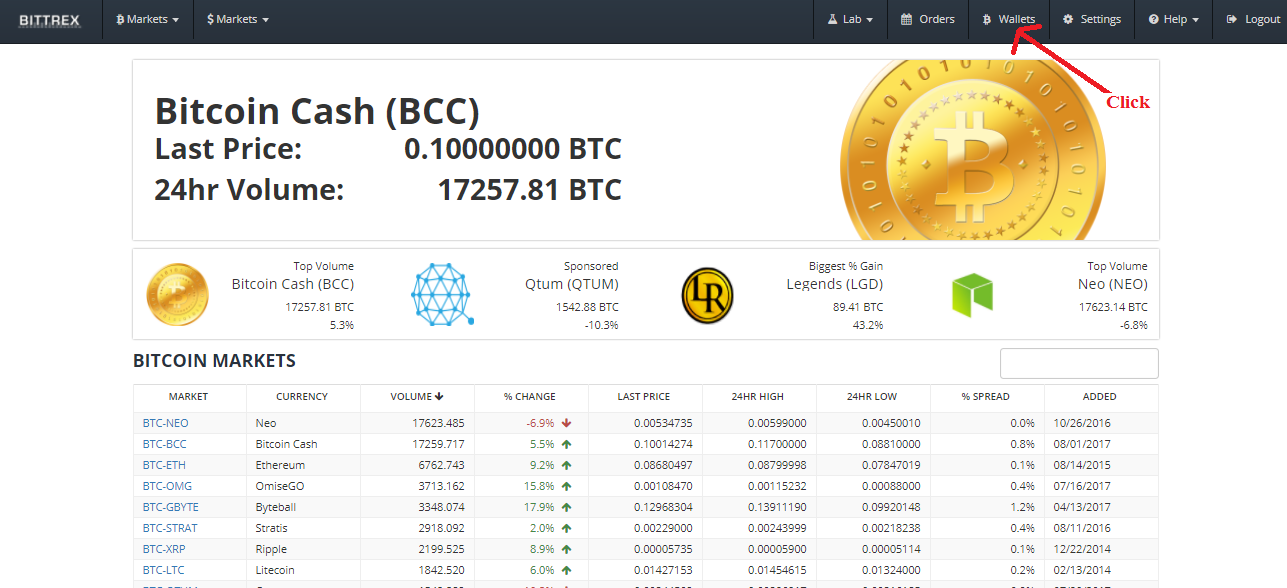Sort by 24HR High header
This screenshot has height=588, width=1287.
[x=758, y=397]
